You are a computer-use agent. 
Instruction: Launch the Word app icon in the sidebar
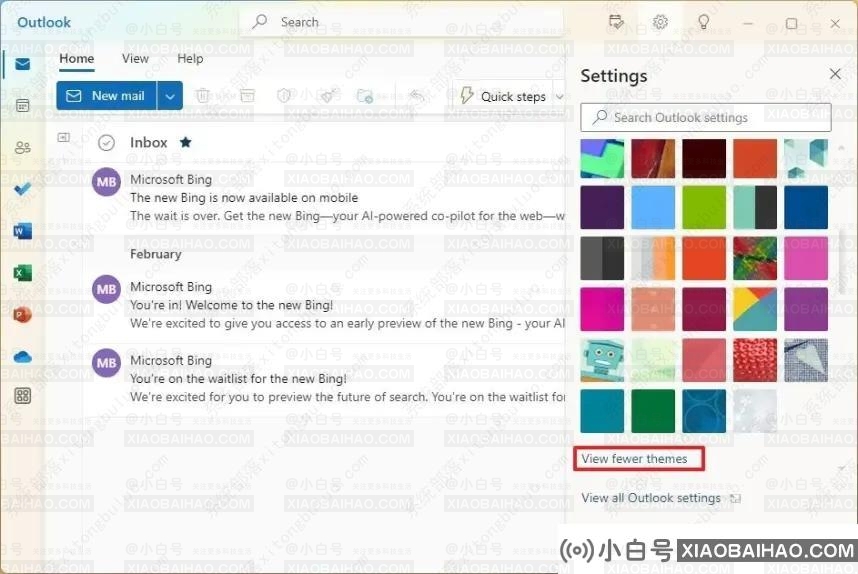(x=22, y=231)
